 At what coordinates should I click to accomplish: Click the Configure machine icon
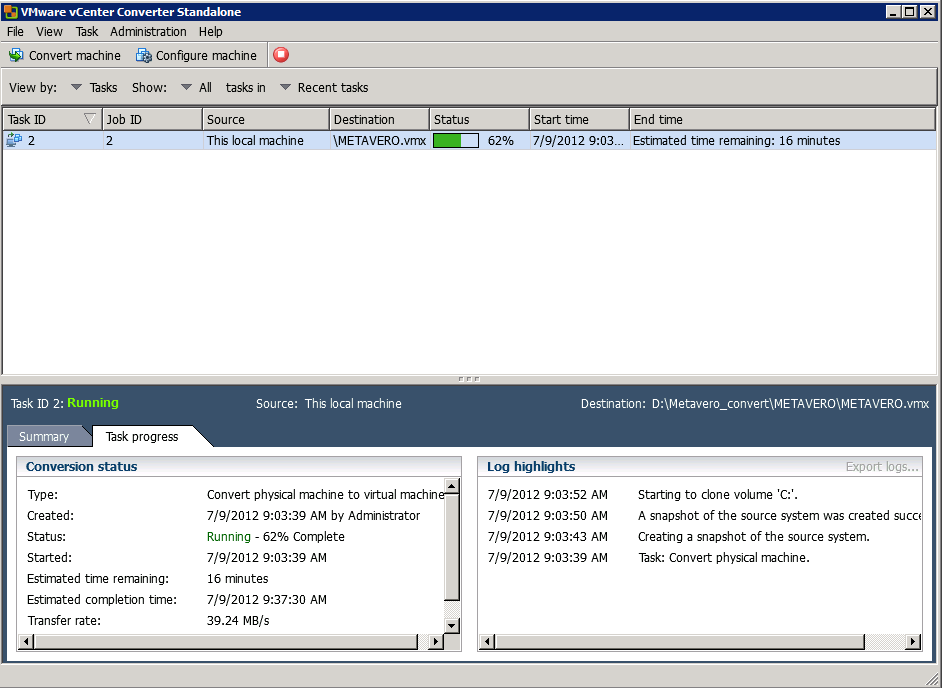(x=144, y=55)
